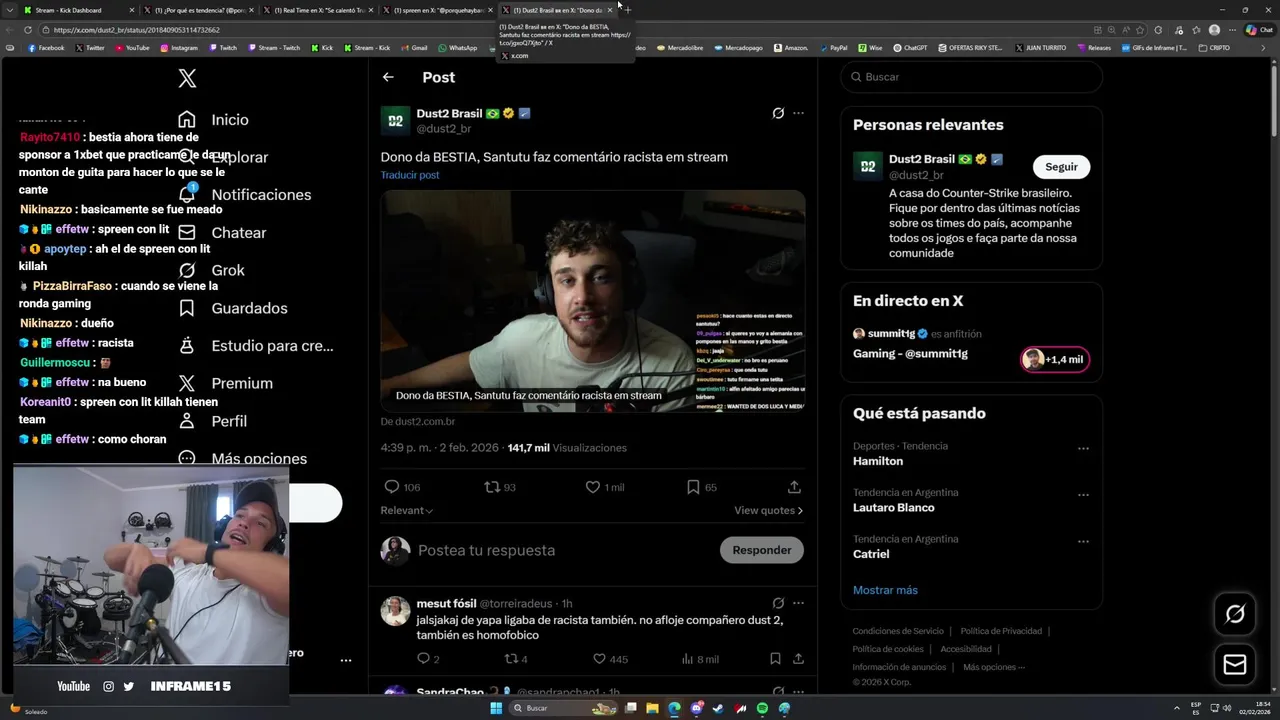Open Grok from the sidebar
This screenshot has width=1280, height=720.
(x=211, y=270)
